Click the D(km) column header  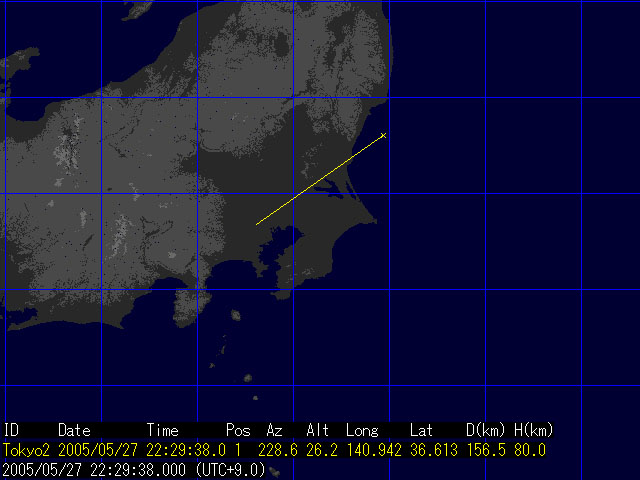tap(486, 430)
